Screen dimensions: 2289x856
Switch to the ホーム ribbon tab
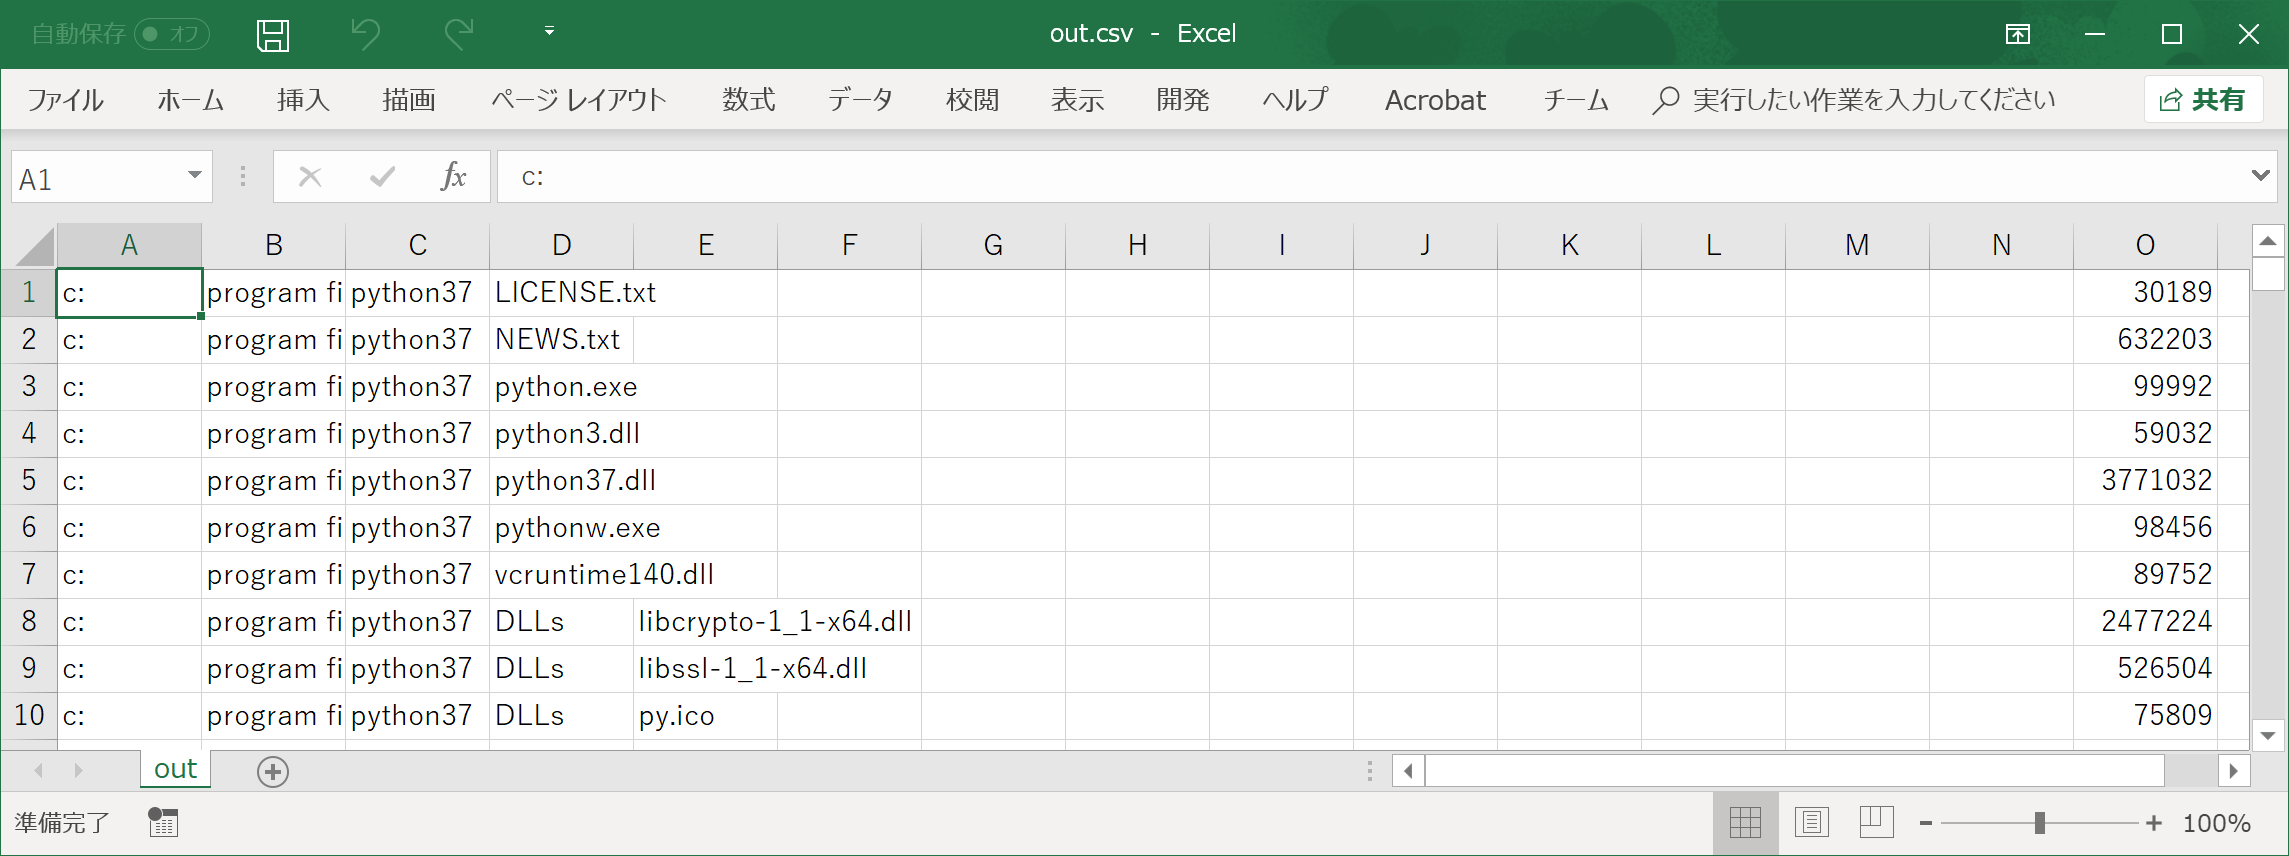tap(190, 100)
